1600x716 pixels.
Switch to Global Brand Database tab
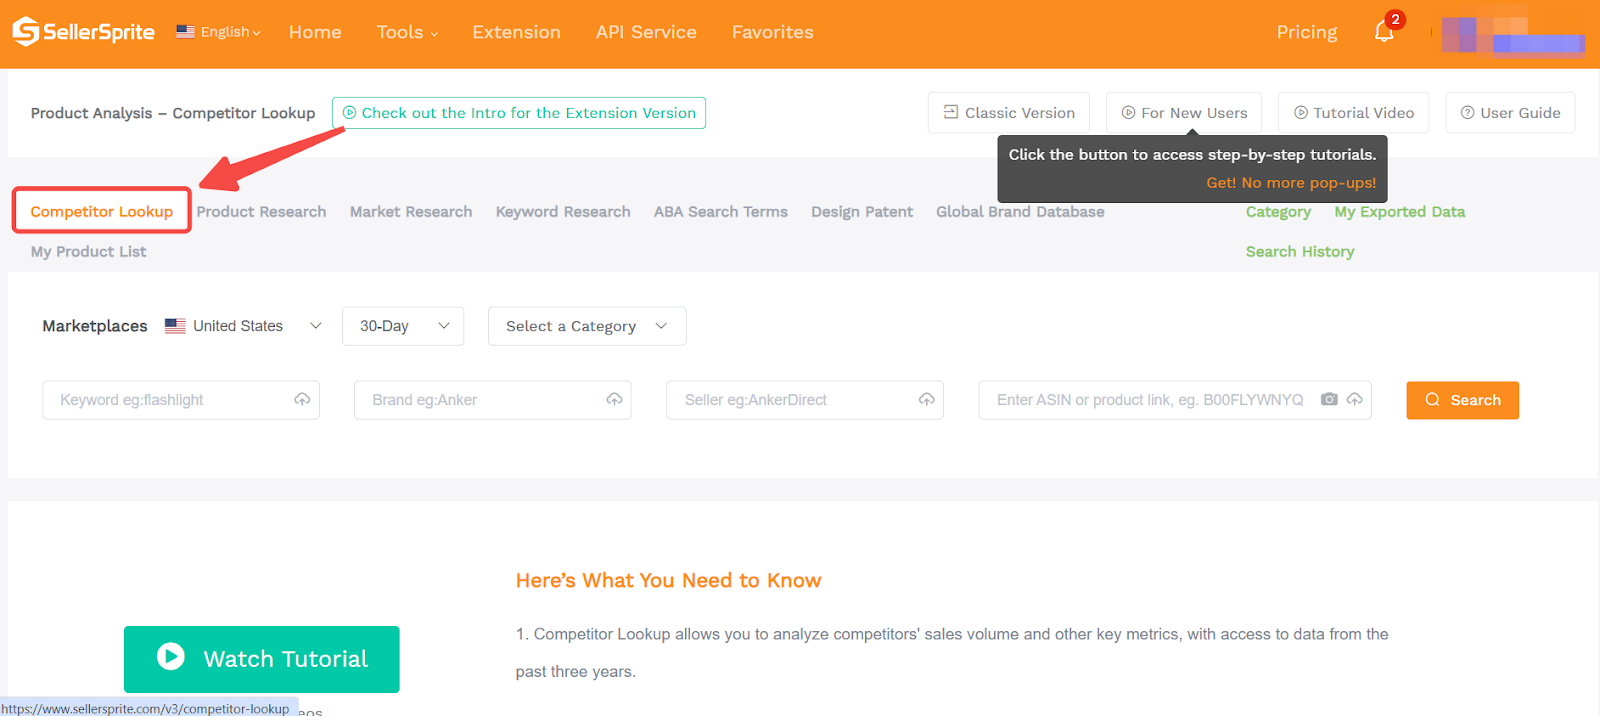(1020, 212)
